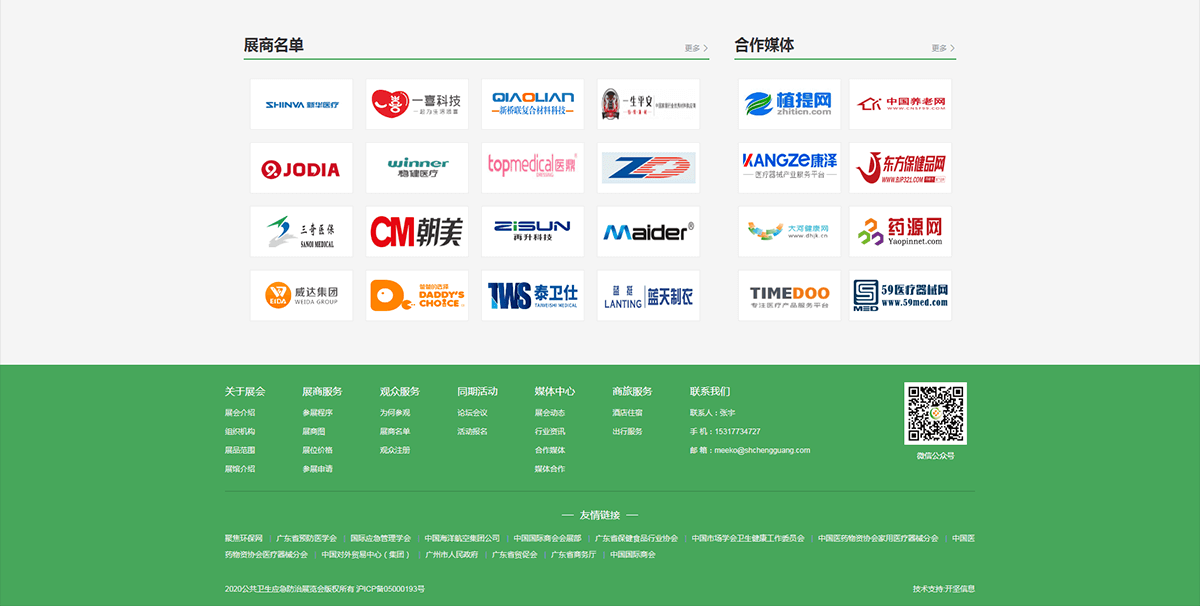1200x606 pixels.
Task: Go to the 论坛会议 footer link
Action: [472, 413]
